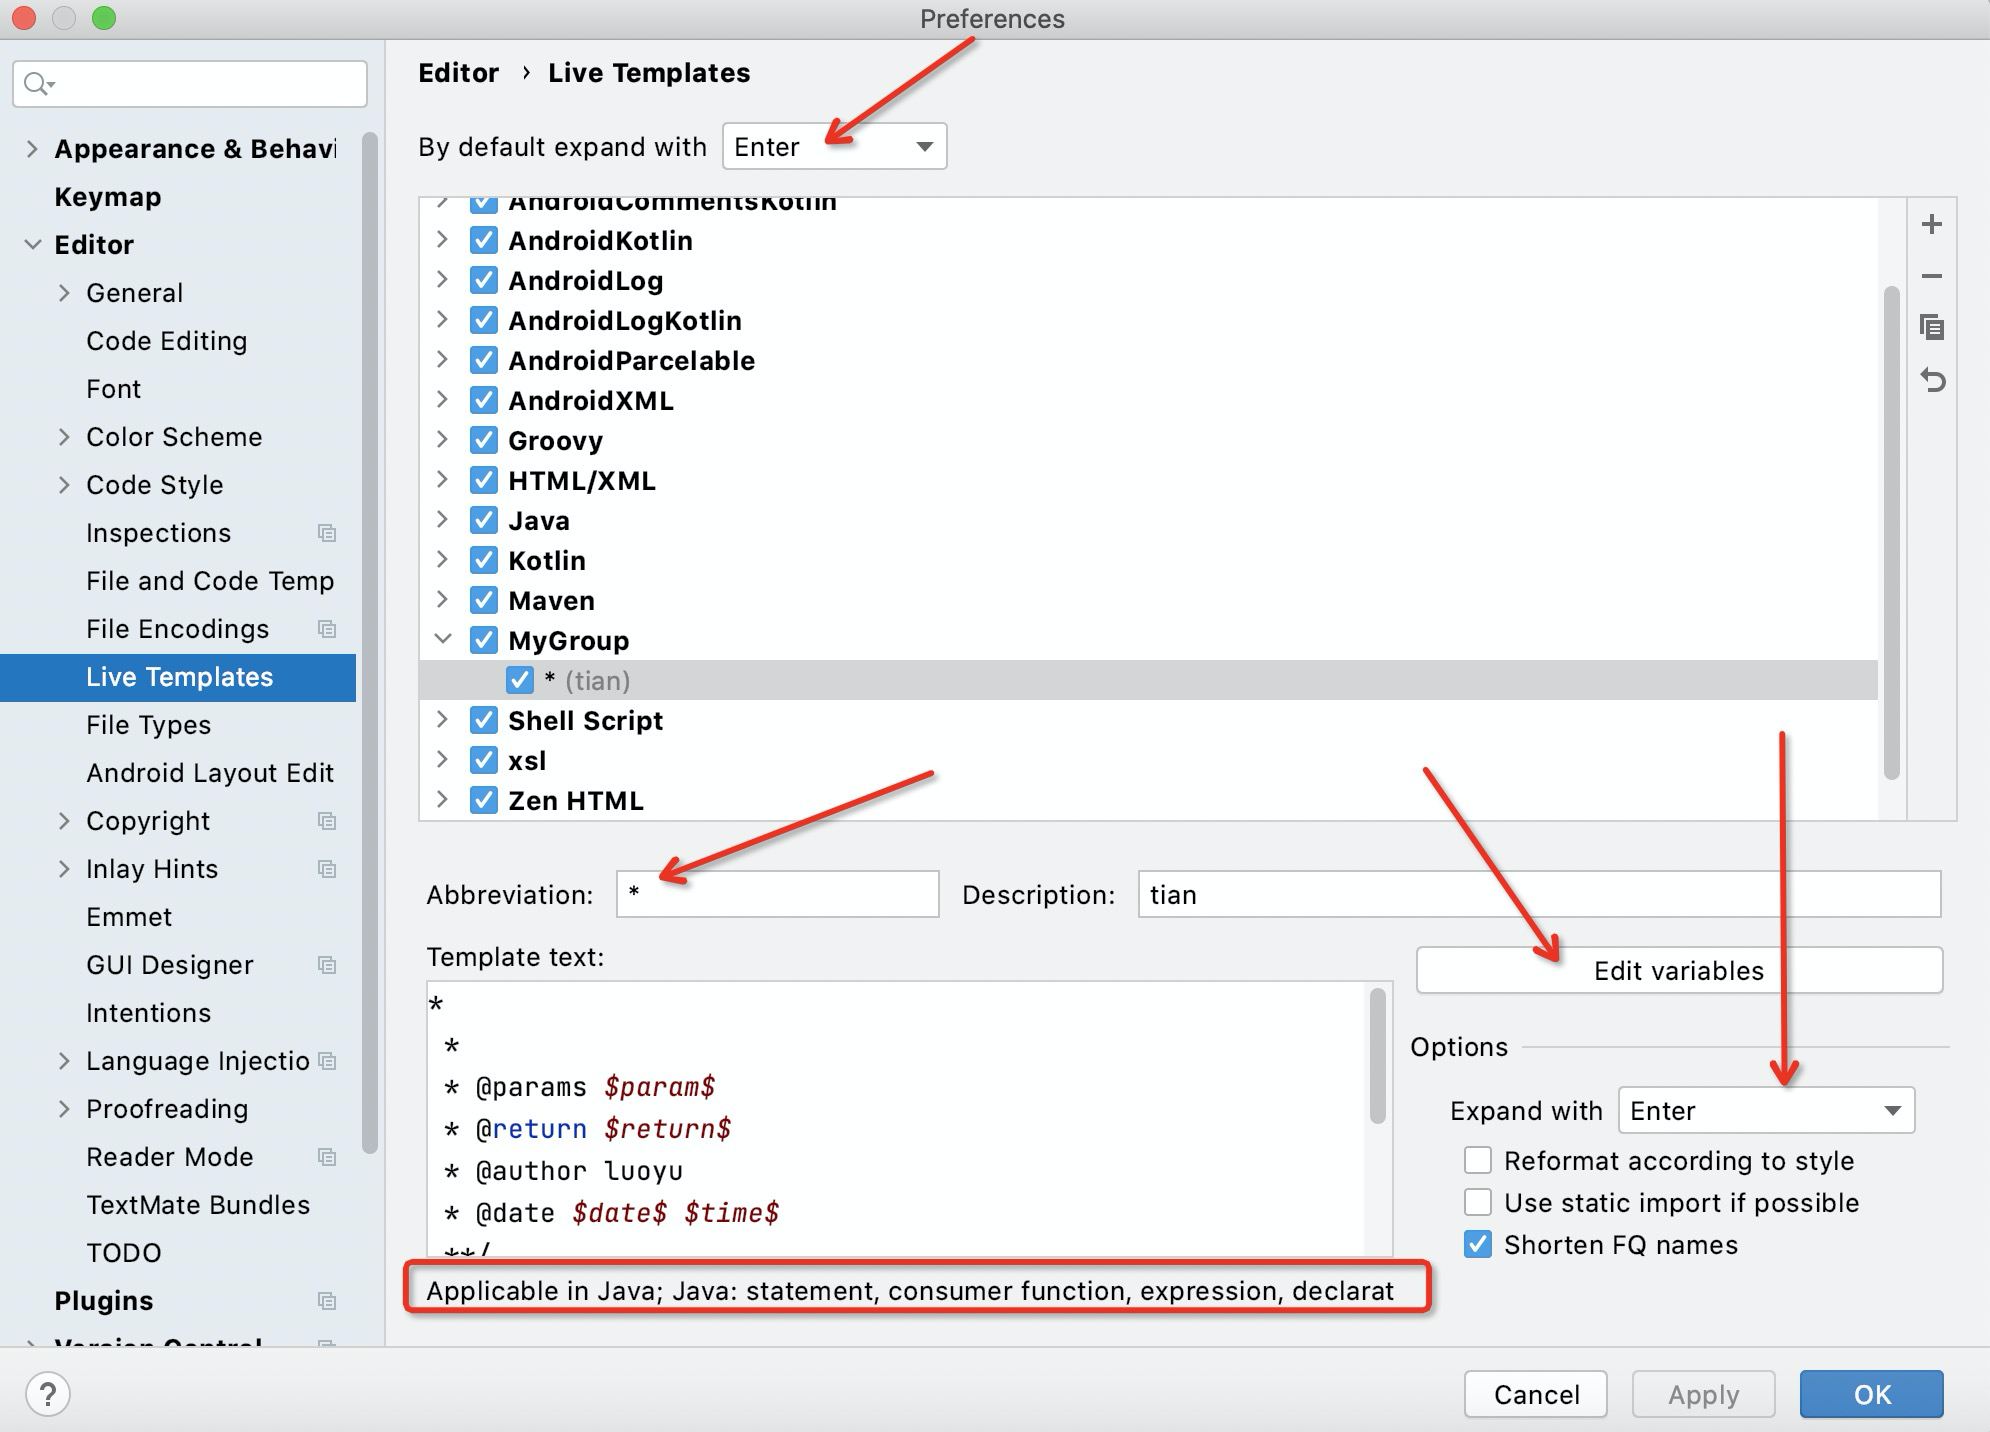Click the duplicate template icon
Screen dimensions: 1990x1432
(x=1931, y=328)
